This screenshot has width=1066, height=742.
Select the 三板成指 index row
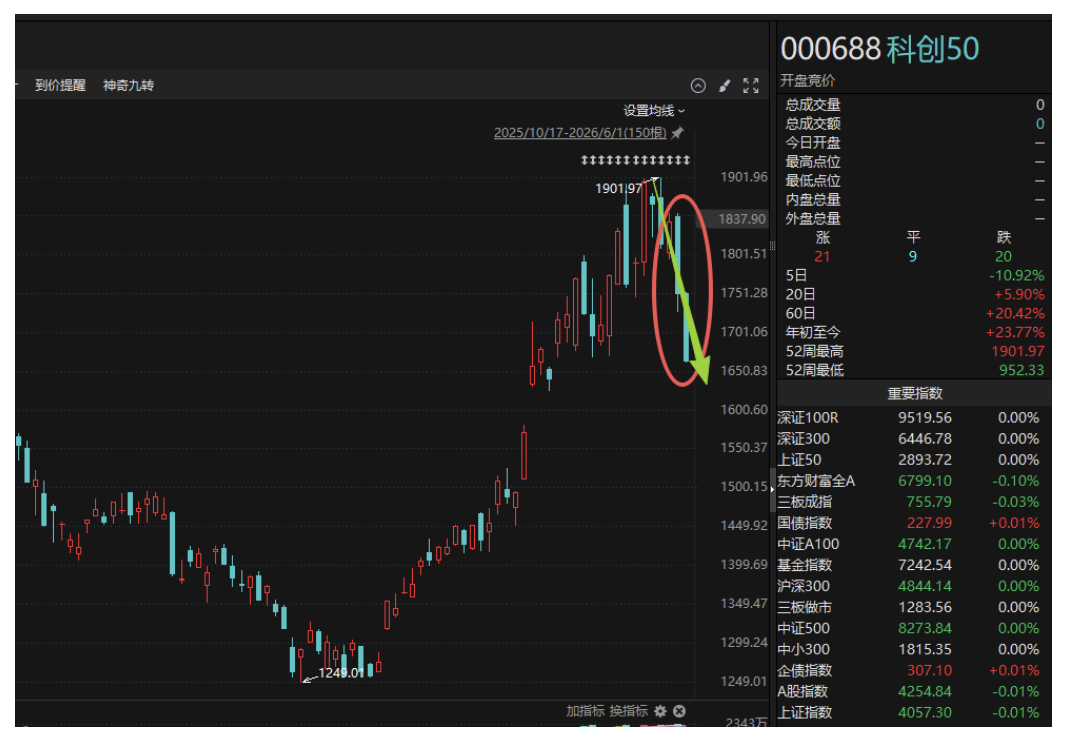click(x=914, y=502)
